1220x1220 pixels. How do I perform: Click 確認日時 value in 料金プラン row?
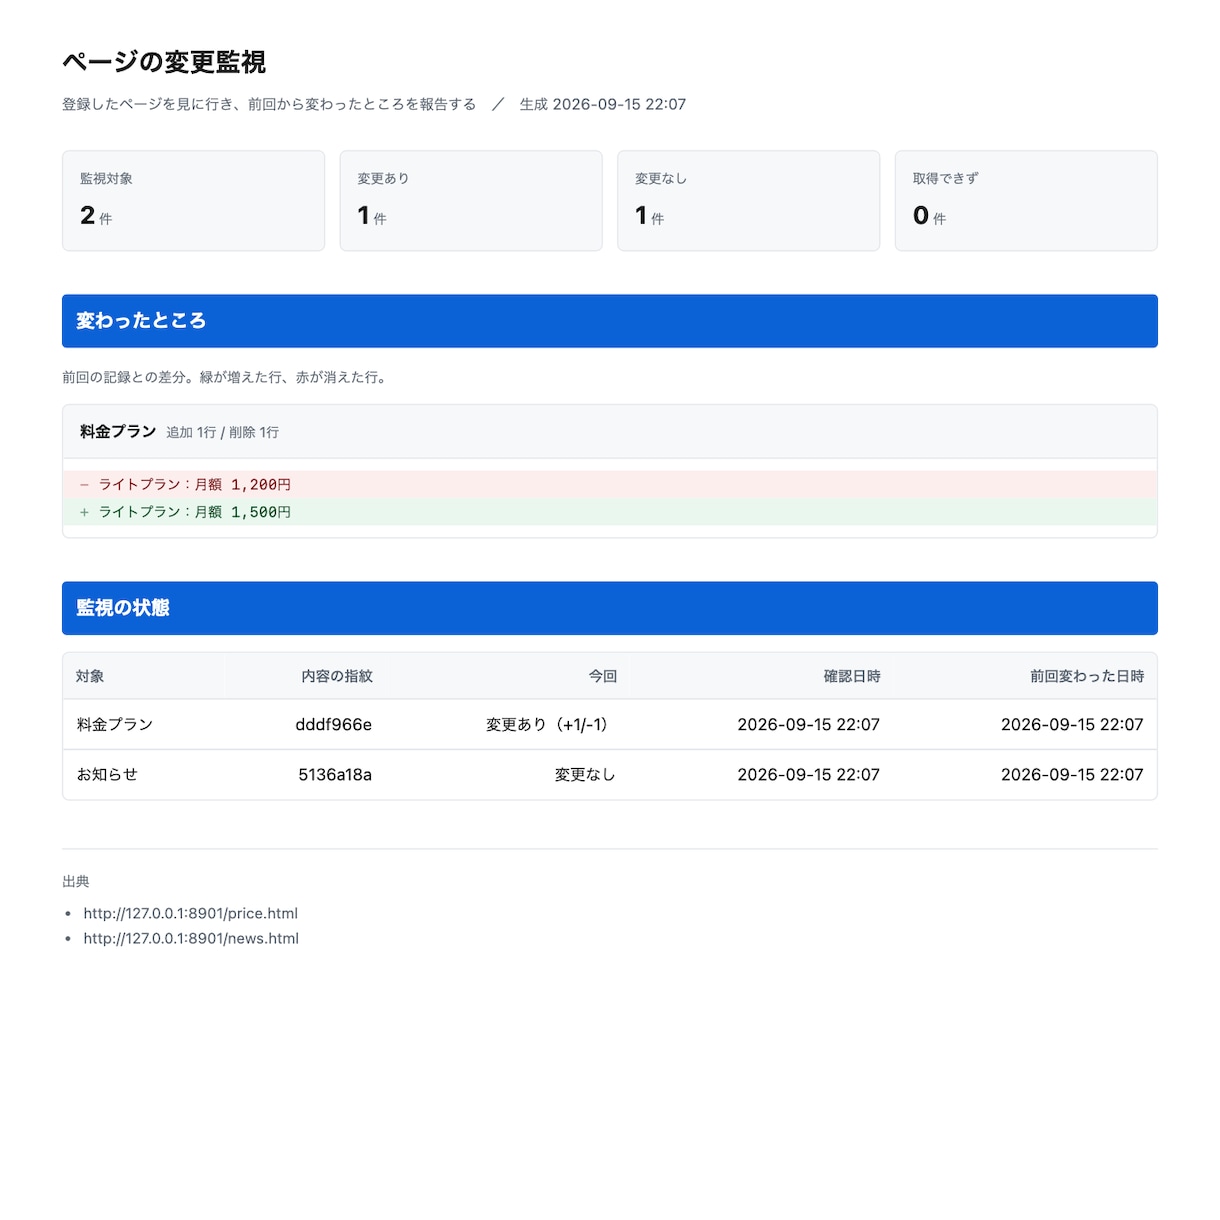809,724
